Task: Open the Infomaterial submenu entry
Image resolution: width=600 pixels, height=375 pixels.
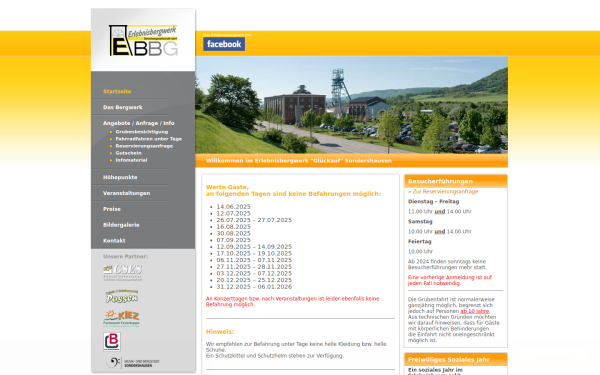Action: [x=131, y=160]
